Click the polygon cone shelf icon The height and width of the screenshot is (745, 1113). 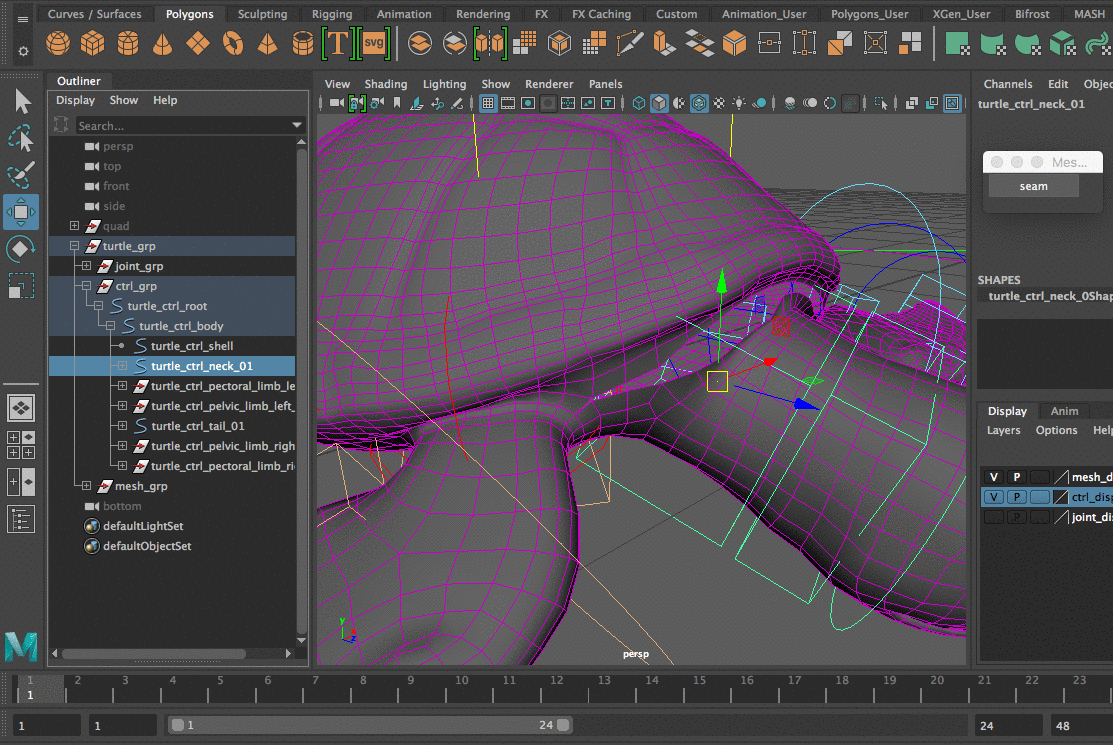pos(162,43)
